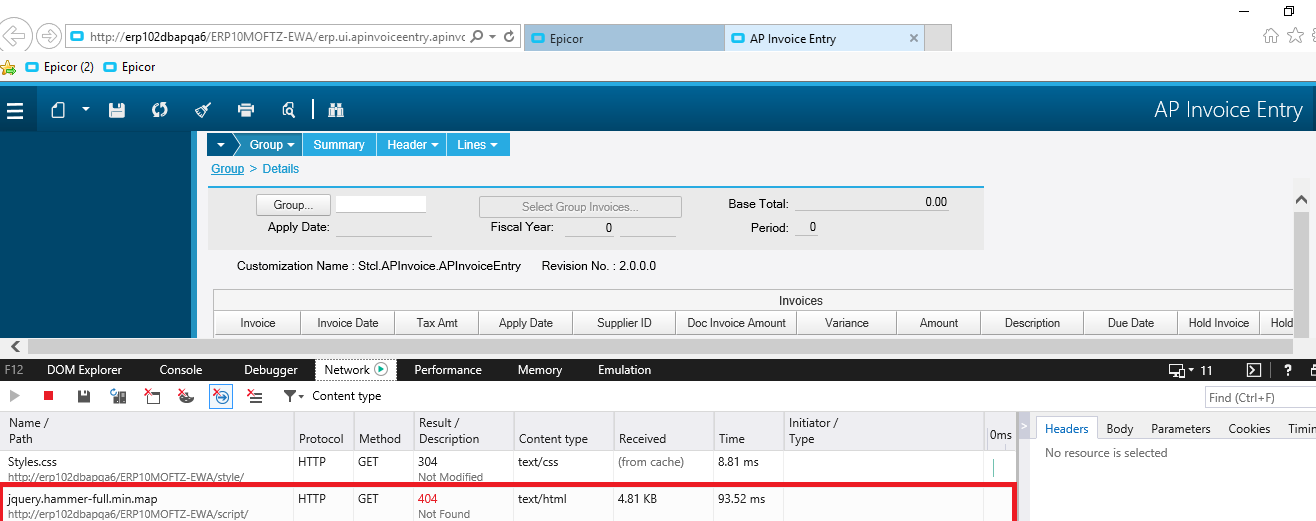
Task: Click the New document icon
Action: [x=58, y=110]
